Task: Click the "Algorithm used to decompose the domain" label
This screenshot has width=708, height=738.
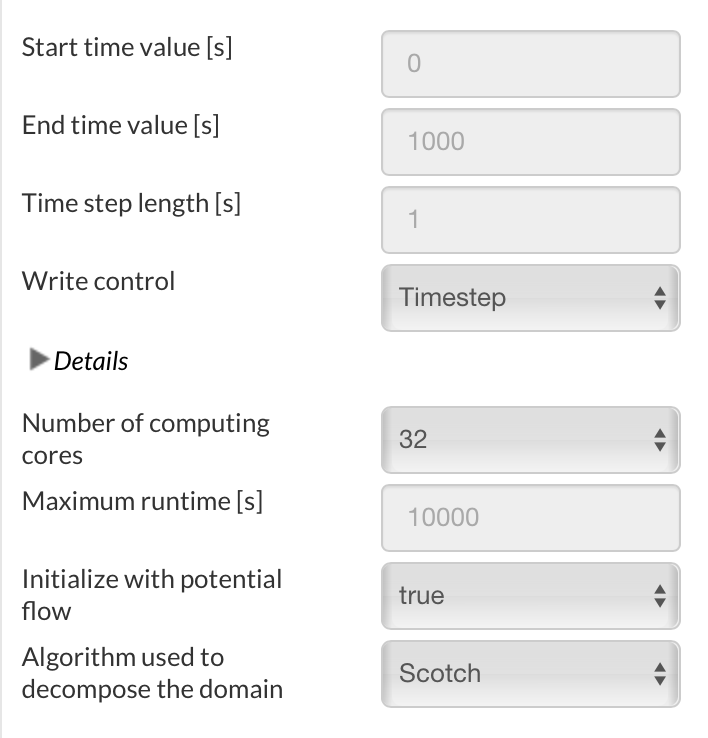Action: [152, 672]
